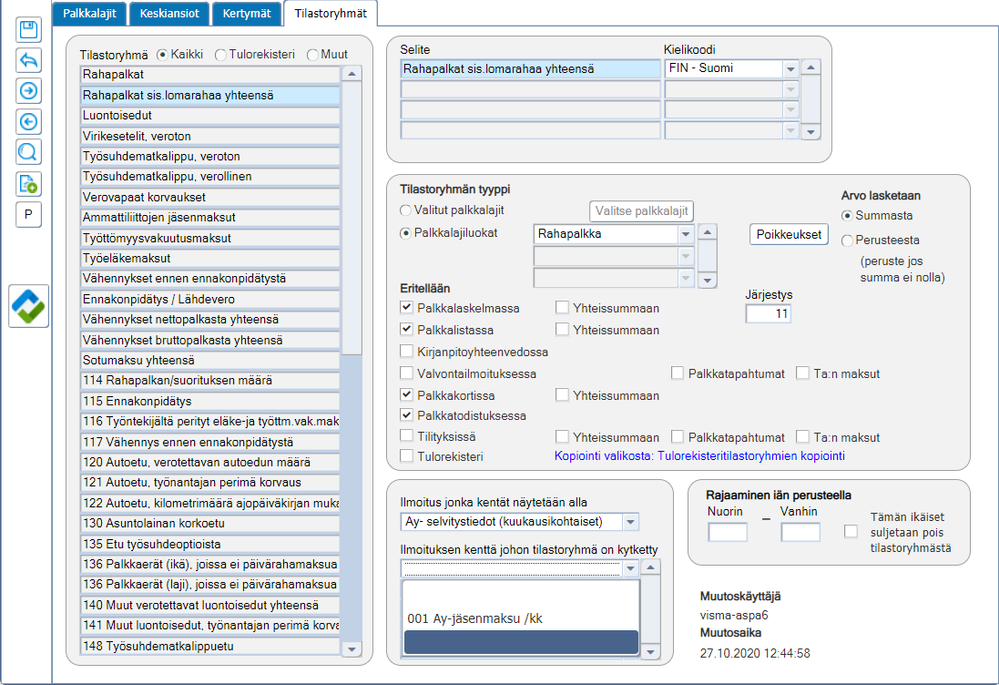This screenshot has height=685, width=999.
Task: Click the P toolbar button
Action: [x=29, y=215]
